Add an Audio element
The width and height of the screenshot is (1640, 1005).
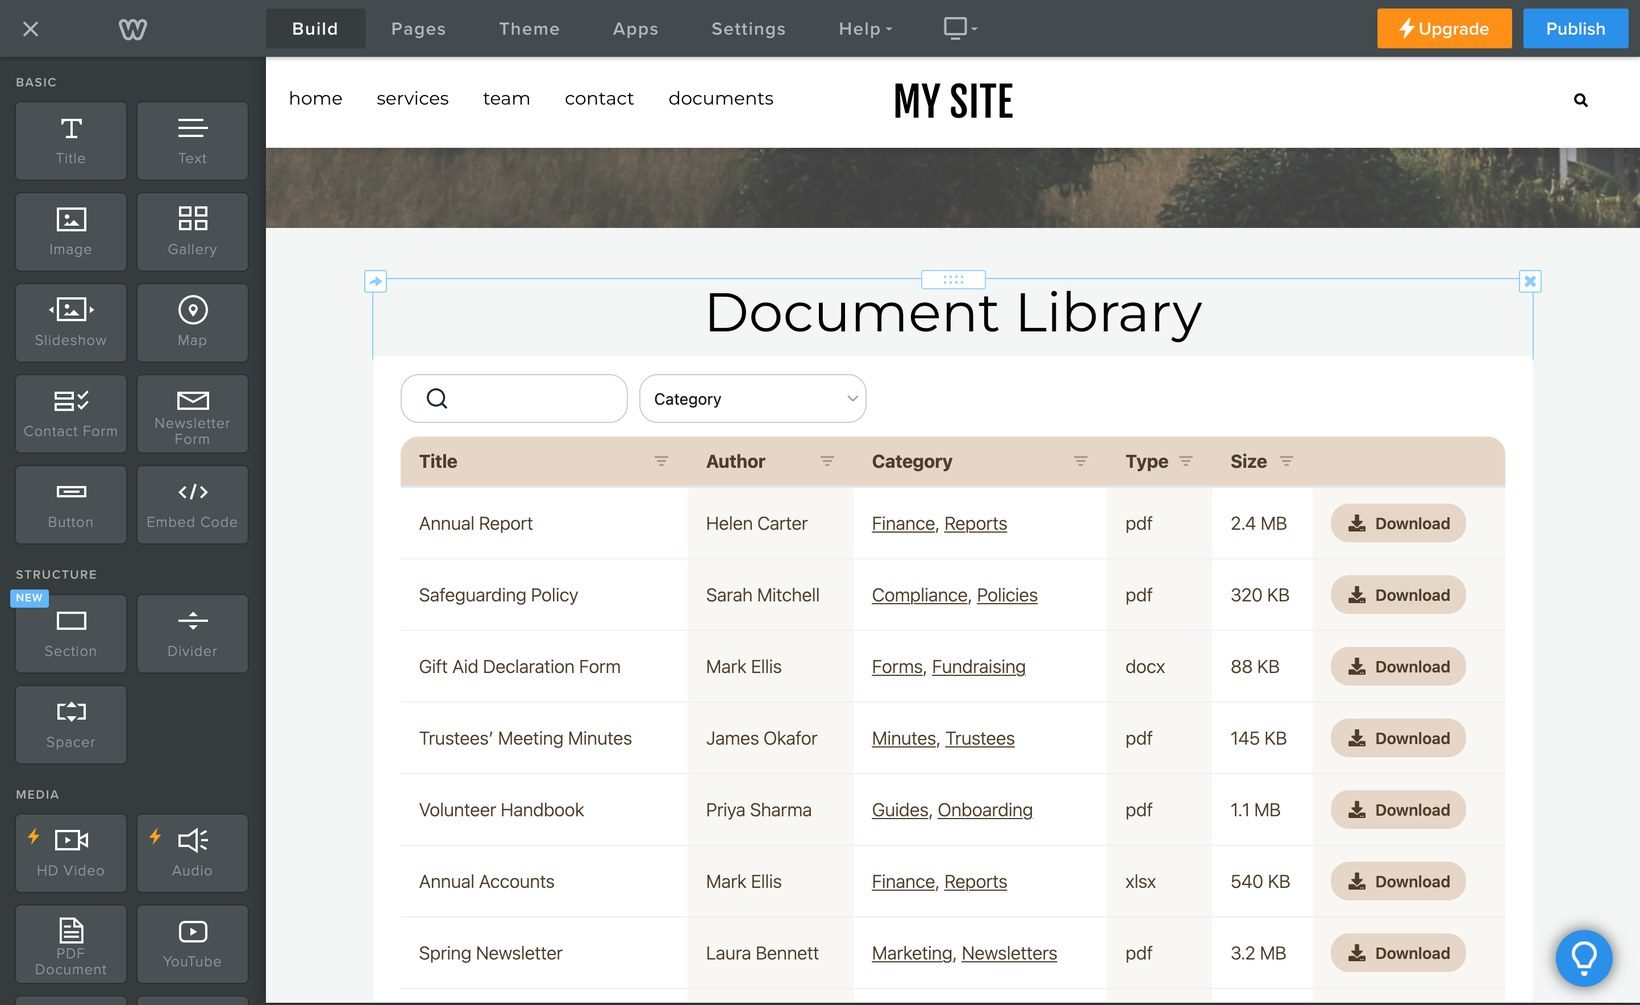(x=192, y=853)
